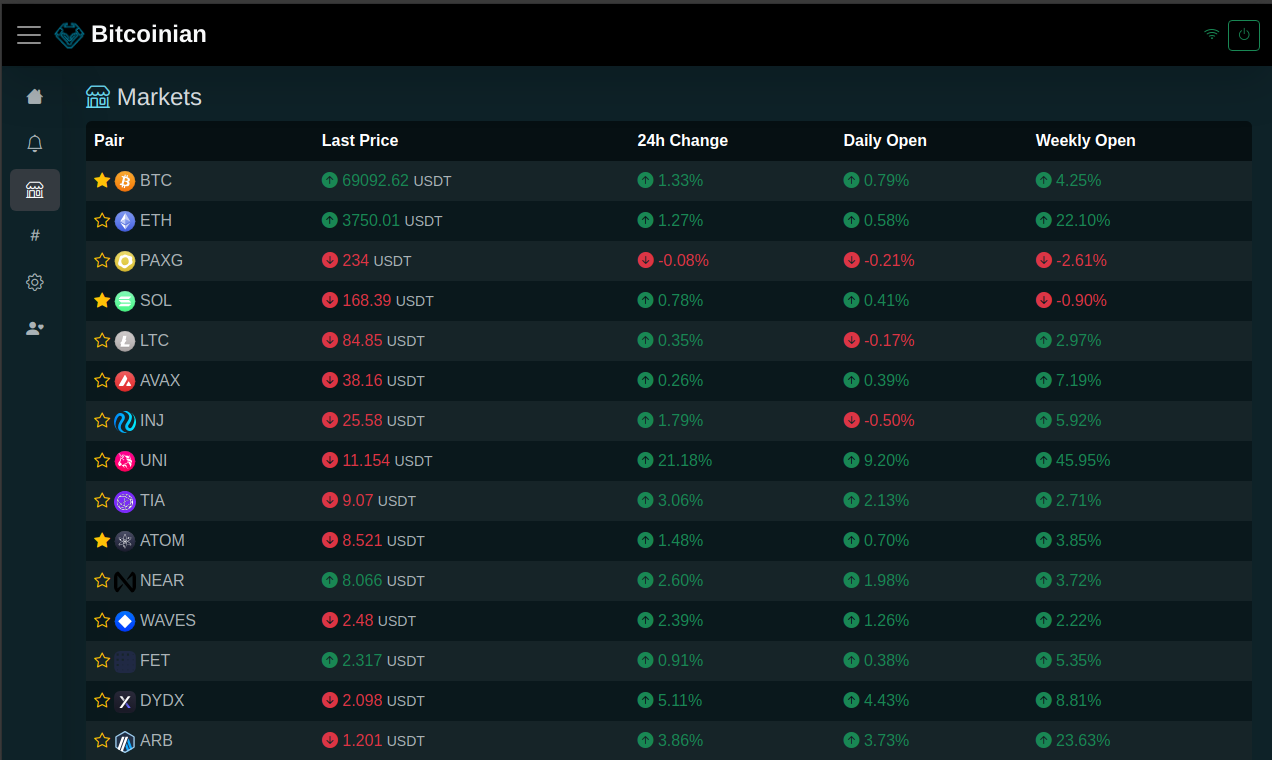The width and height of the screenshot is (1272, 760).
Task: Click NEAR last price 8.066
Action: click(x=362, y=581)
